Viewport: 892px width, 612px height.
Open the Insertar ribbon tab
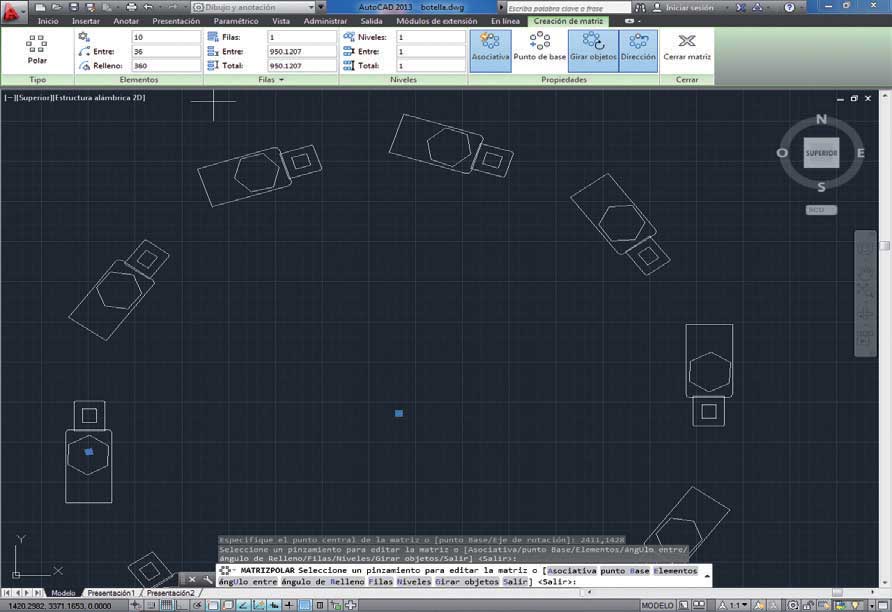pyautogui.click(x=86, y=21)
